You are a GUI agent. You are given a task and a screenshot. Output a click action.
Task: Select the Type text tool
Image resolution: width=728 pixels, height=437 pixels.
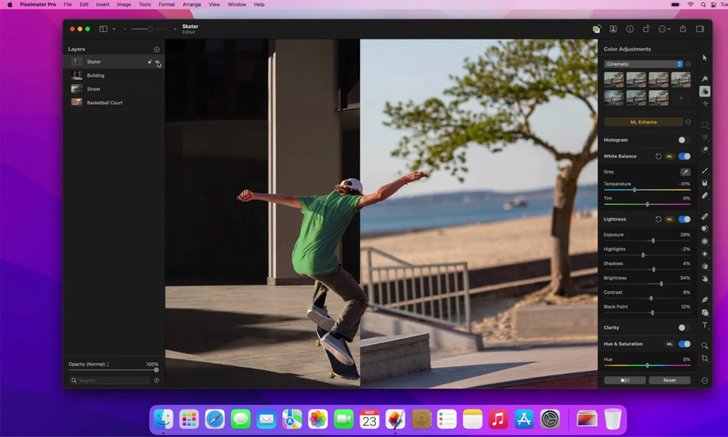pyautogui.click(x=705, y=325)
